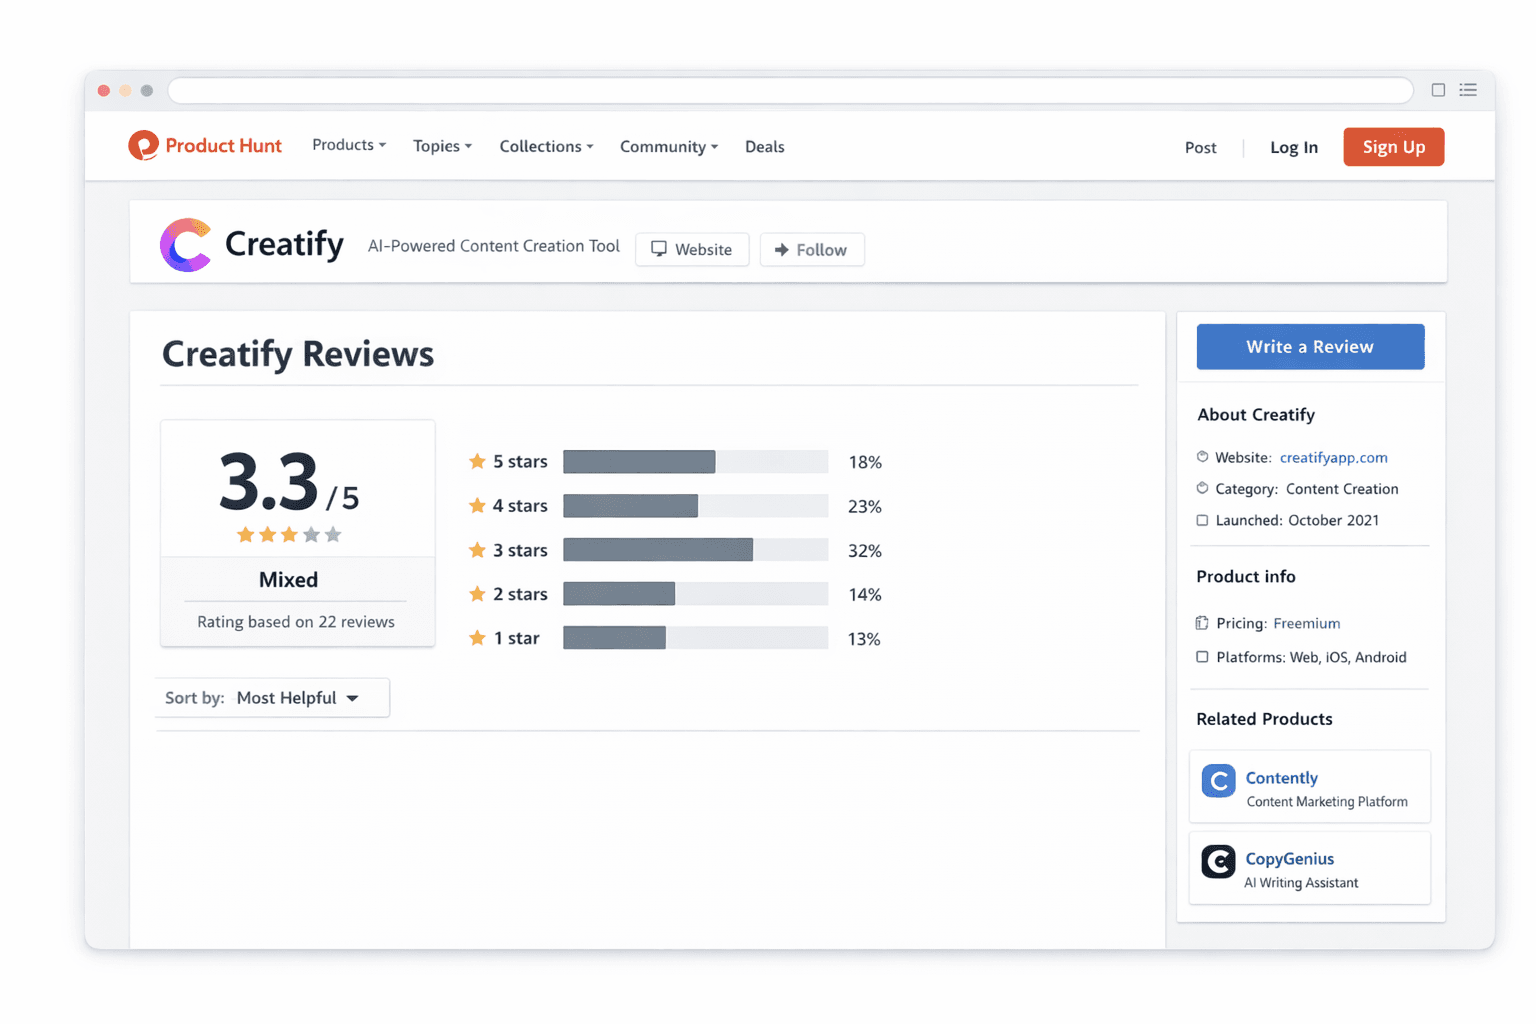Click the Pricing tag icon
This screenshot has width=1536, height=1024.
coord(1202,622)
